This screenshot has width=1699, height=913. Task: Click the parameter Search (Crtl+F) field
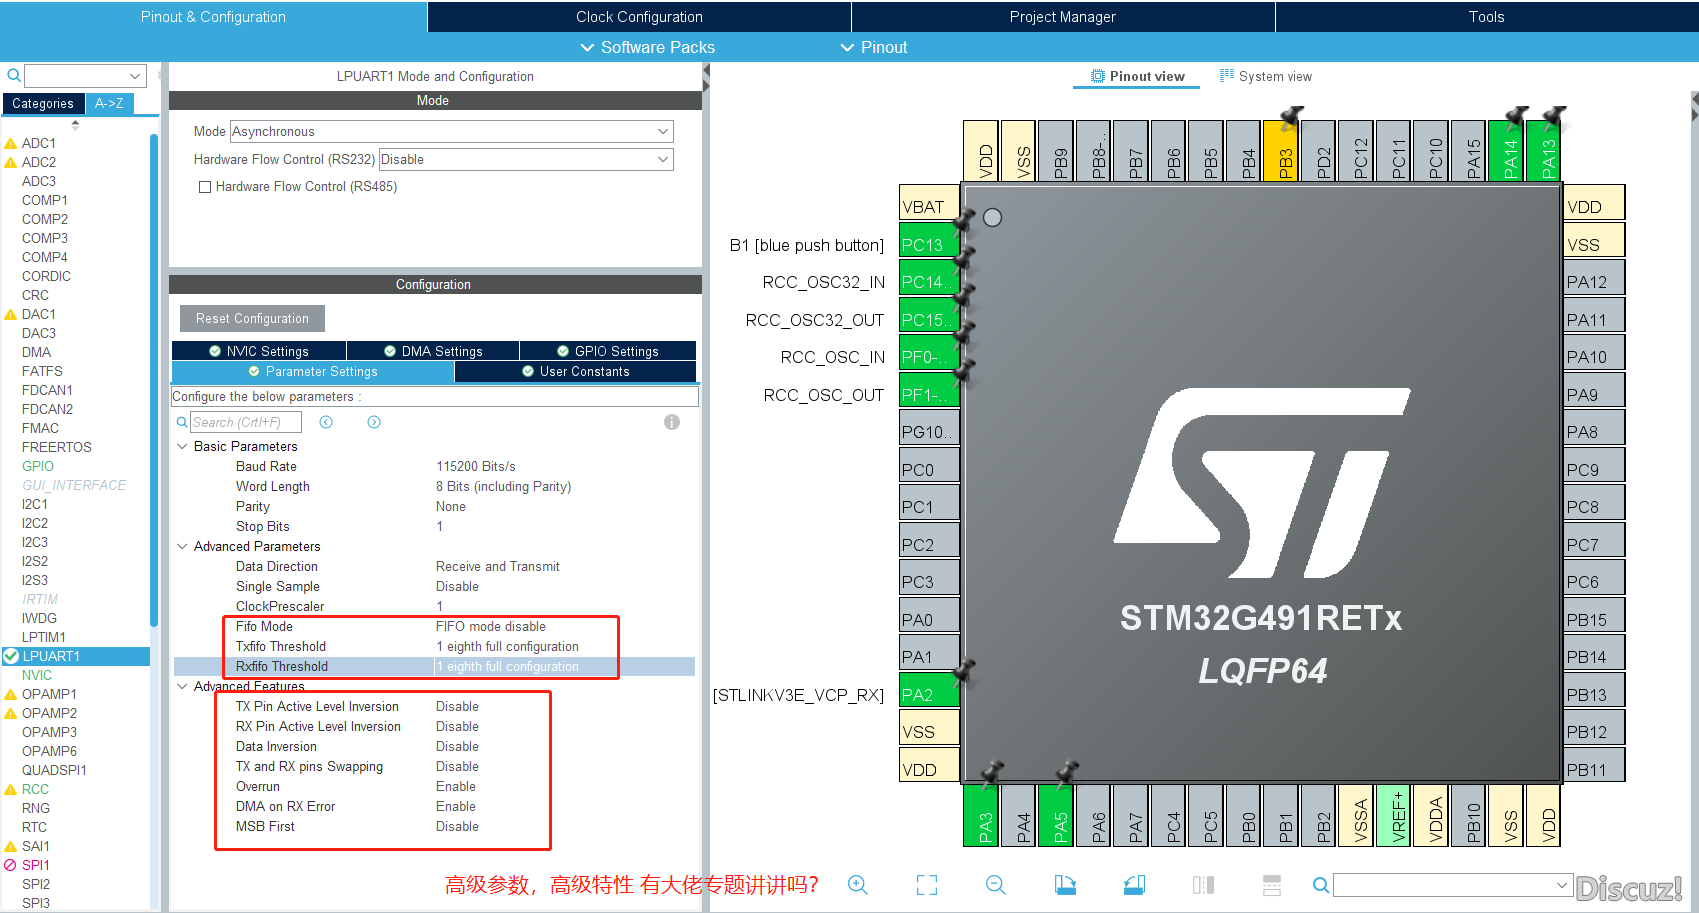(x=246, y=422)
